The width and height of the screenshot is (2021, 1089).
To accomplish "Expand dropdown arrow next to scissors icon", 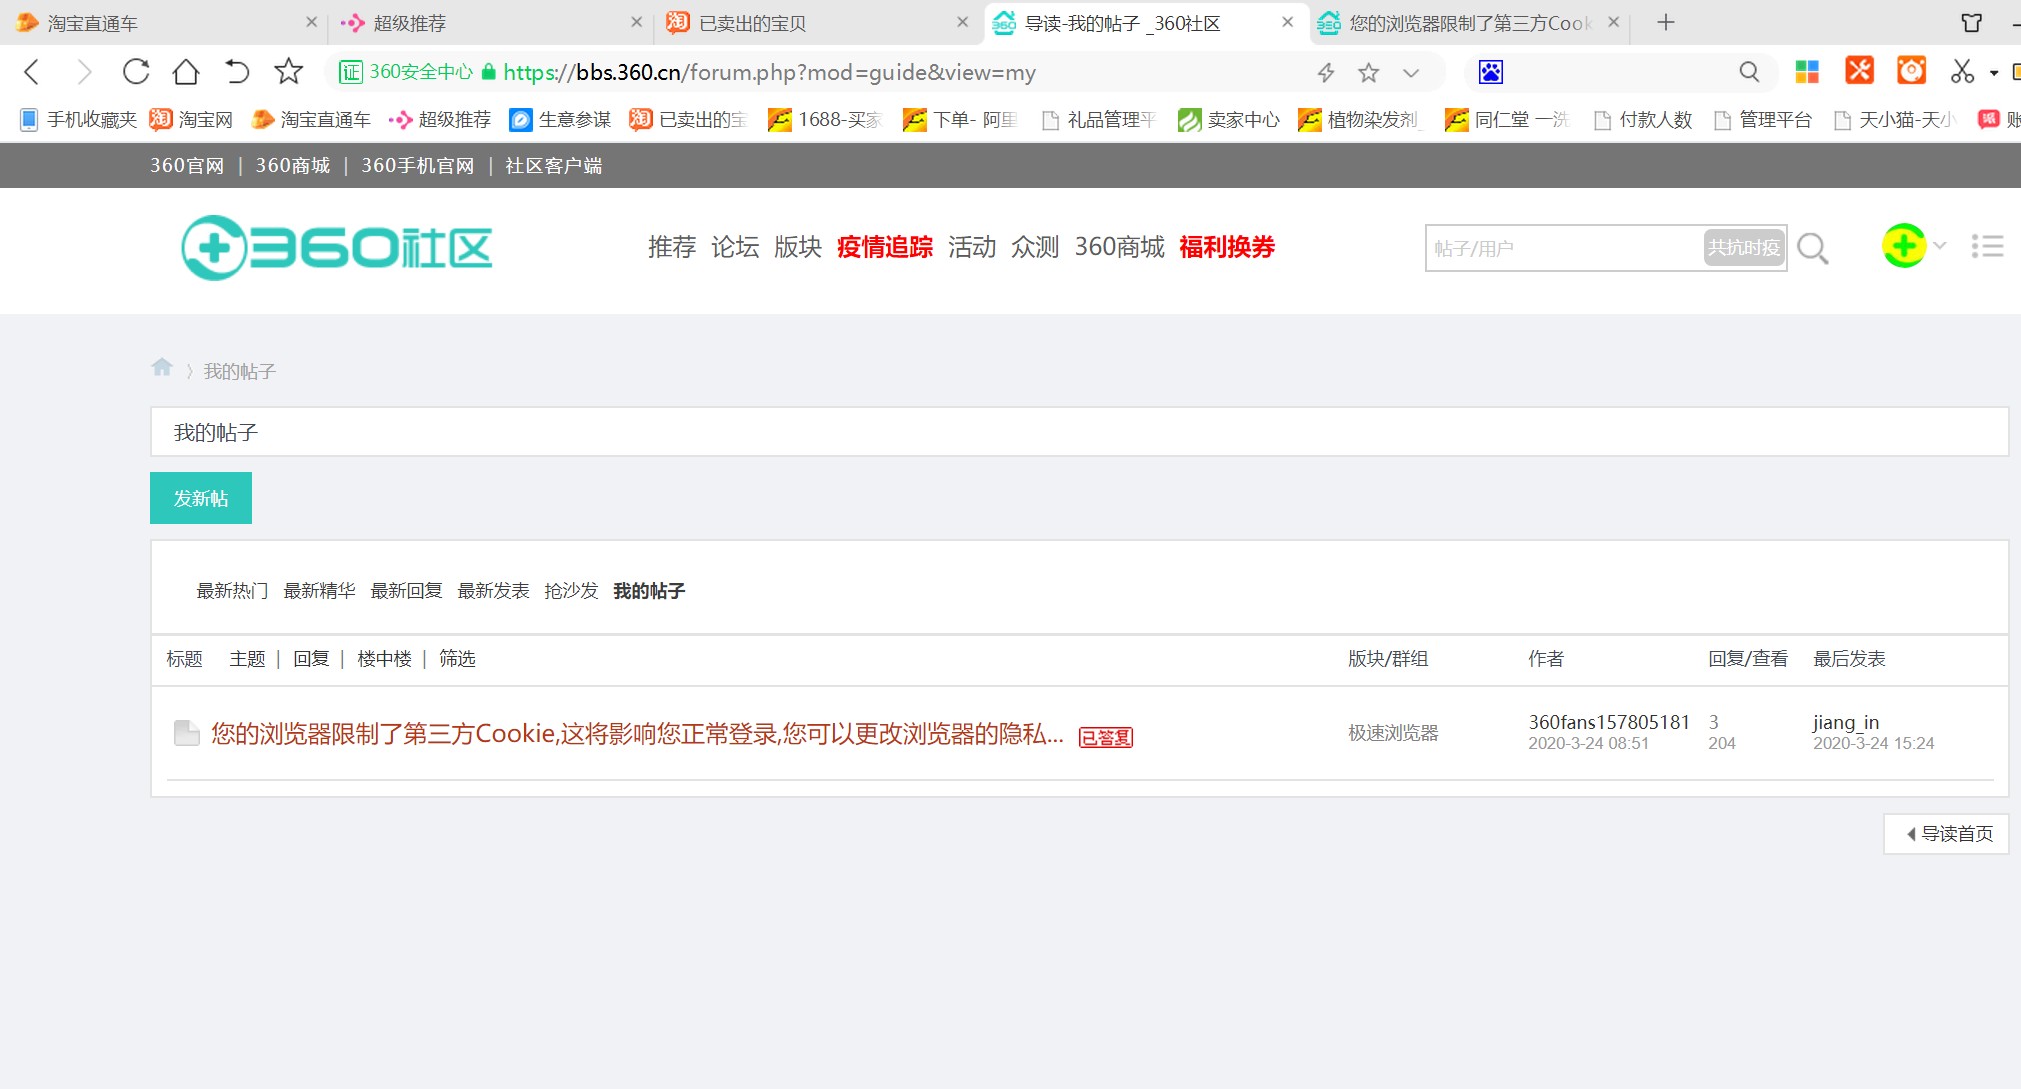I will [1993, 72].
